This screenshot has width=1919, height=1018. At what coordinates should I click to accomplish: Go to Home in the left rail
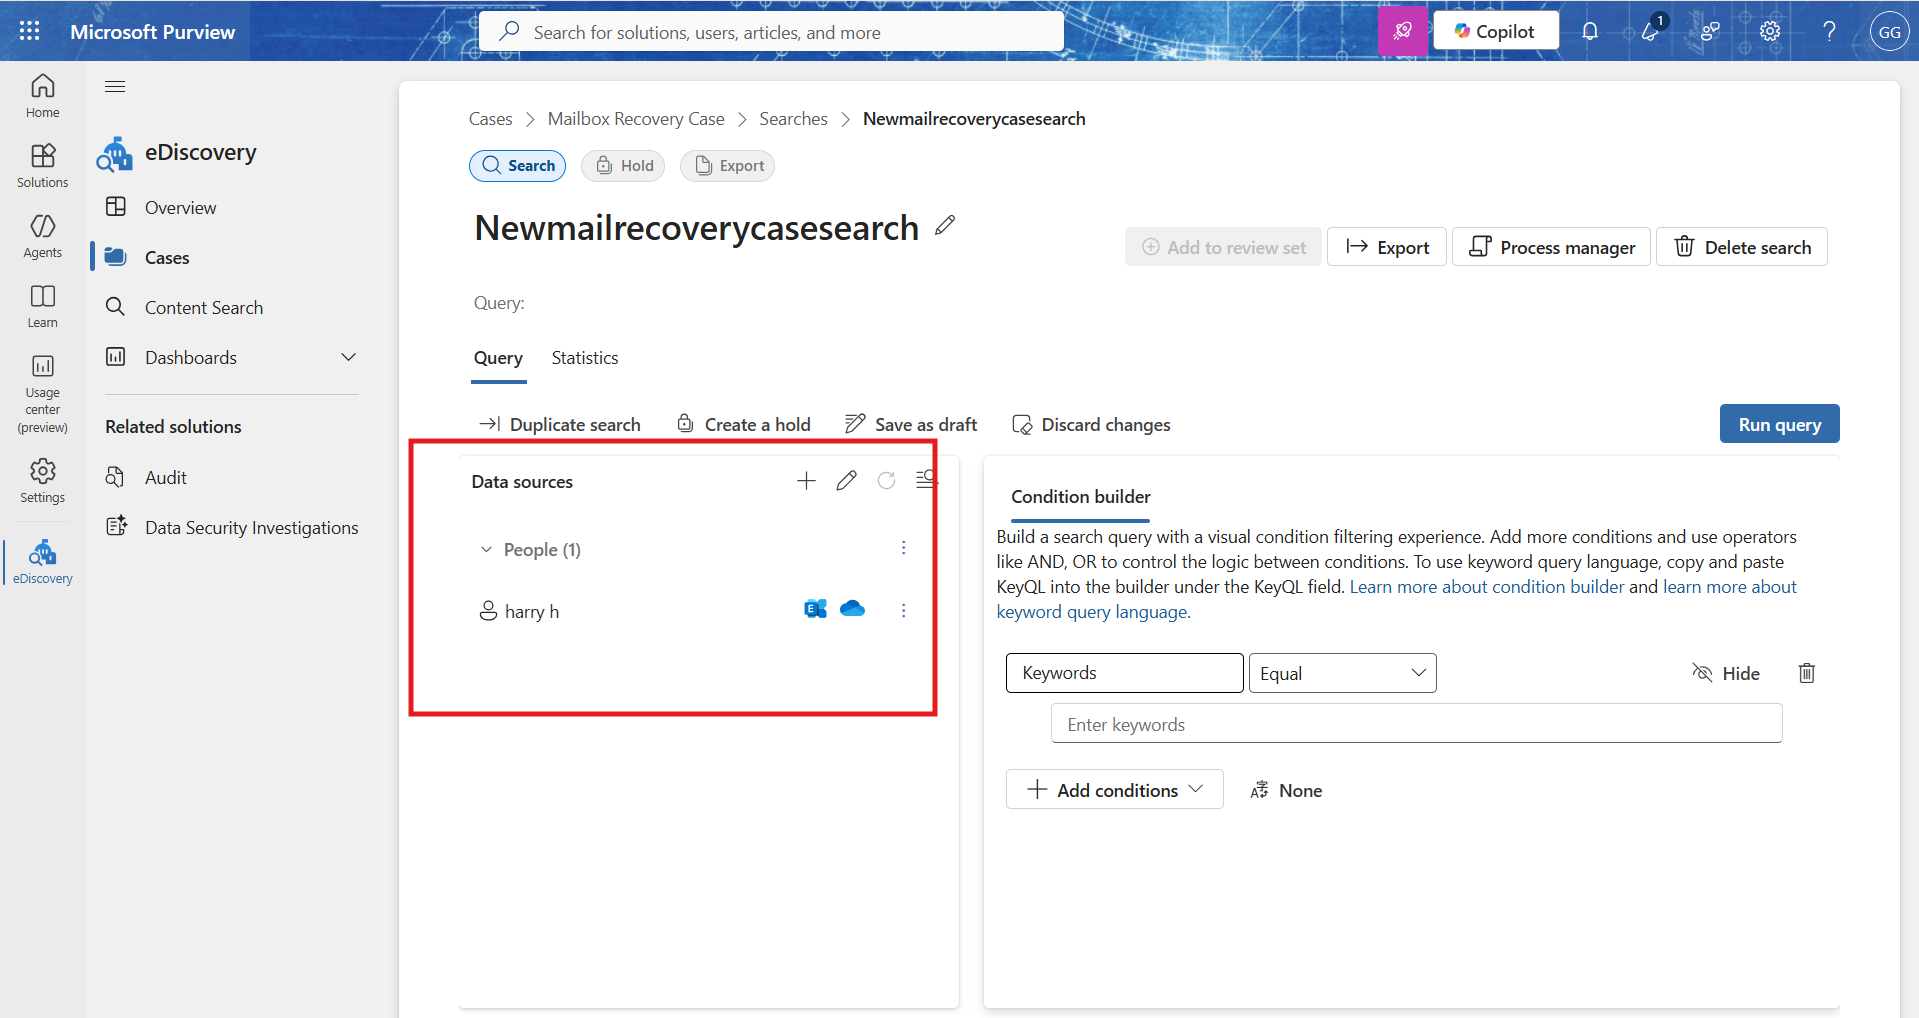42,96
